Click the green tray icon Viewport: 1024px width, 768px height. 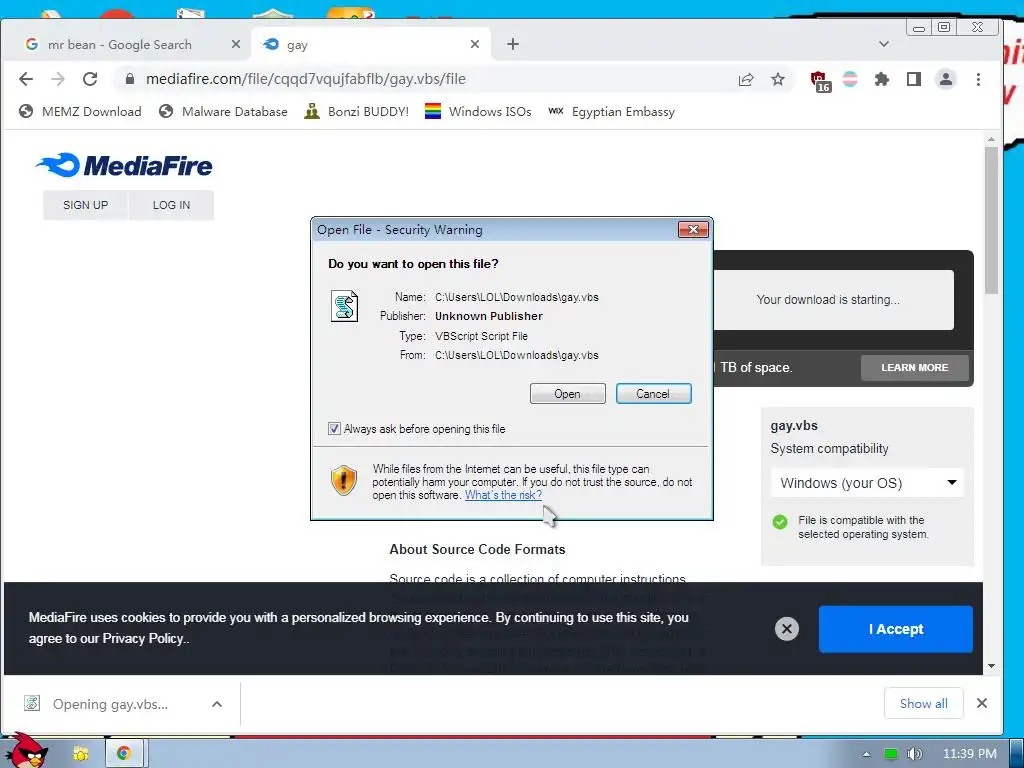coord(891,754)
